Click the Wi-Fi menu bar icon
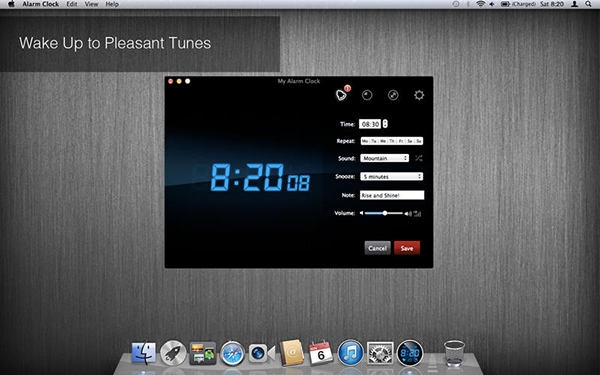The height and width of the screenshot is (375, 600). 480,4
